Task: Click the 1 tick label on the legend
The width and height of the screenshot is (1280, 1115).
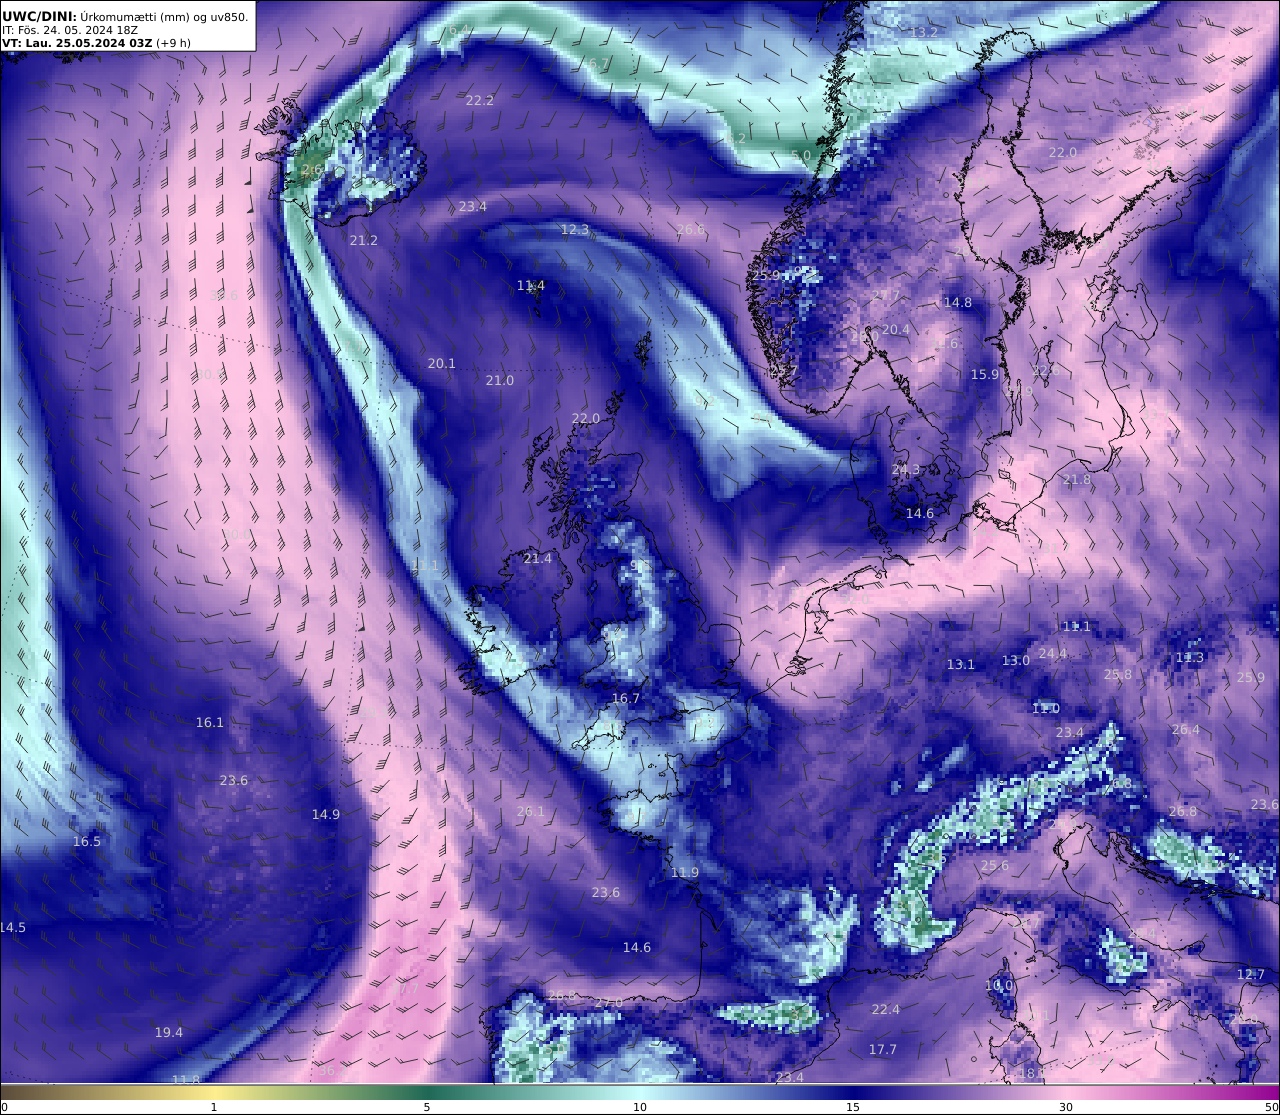Action: pos(214,1107)
